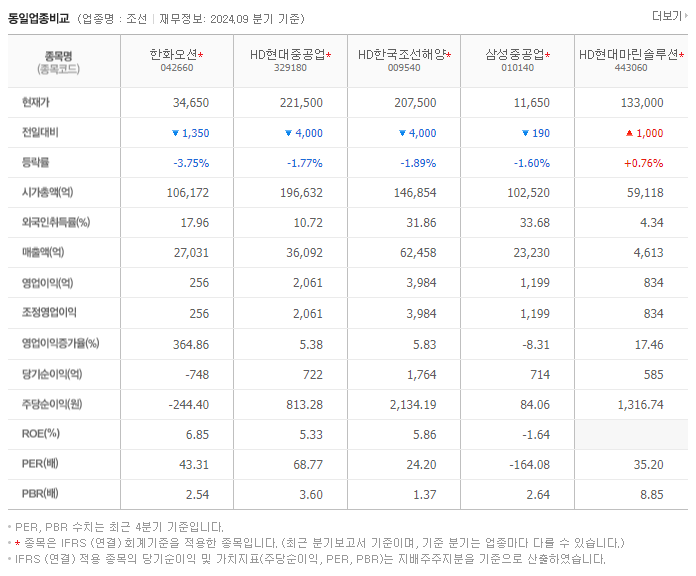Click the -1.77% change rate
Image resolution: width=696 pixels, height=576 pixels.
coord(304,163)
